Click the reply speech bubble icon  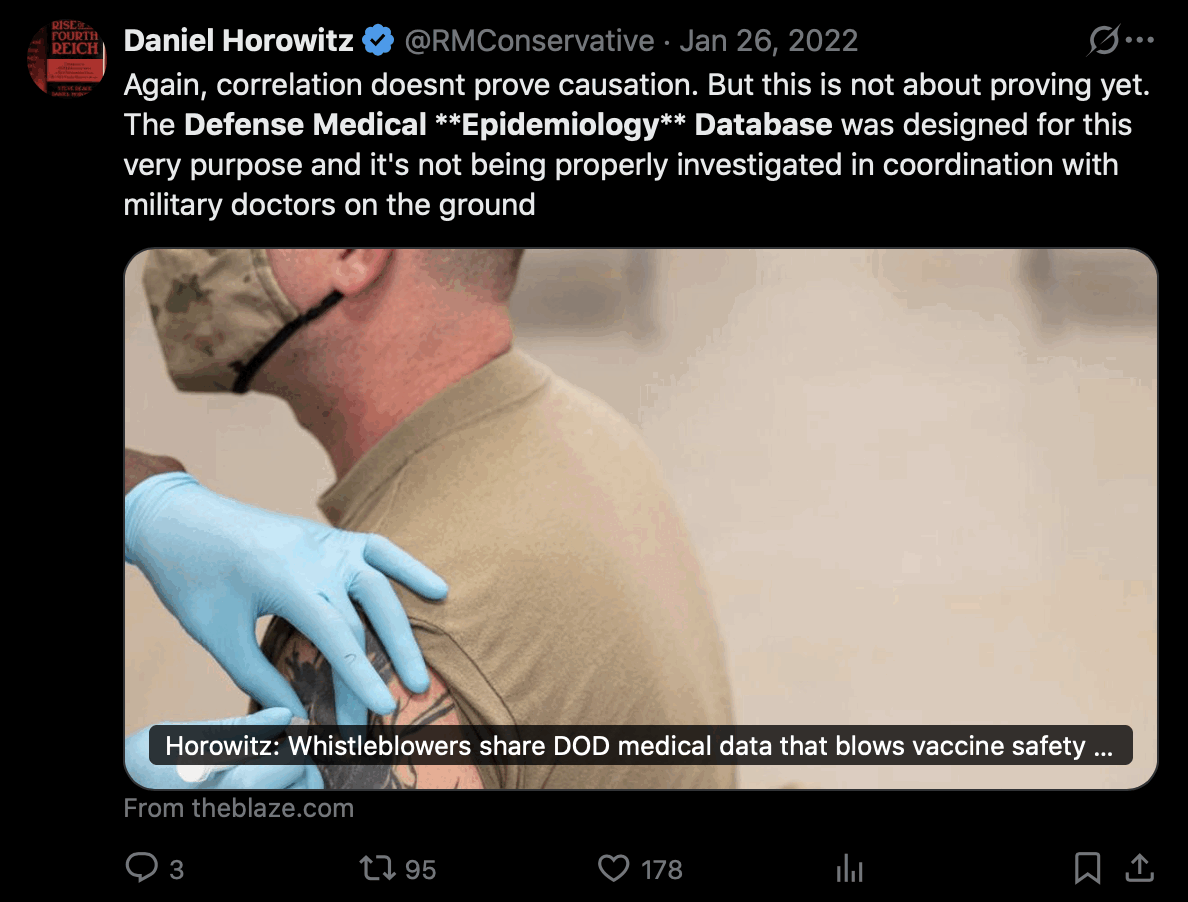[141, 868]
